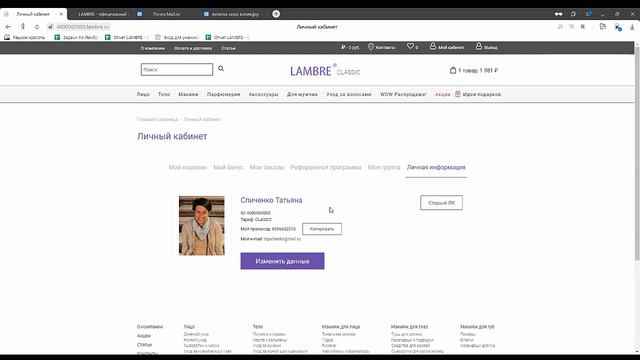Close the 'Личный кабинет' browser tab
The height and width of the screenshot is (360, 640).
61,14
